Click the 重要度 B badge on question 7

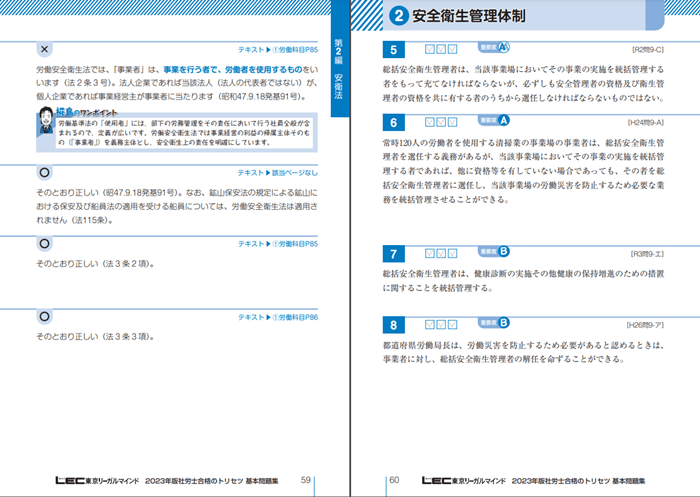click(x=494, y=251)
